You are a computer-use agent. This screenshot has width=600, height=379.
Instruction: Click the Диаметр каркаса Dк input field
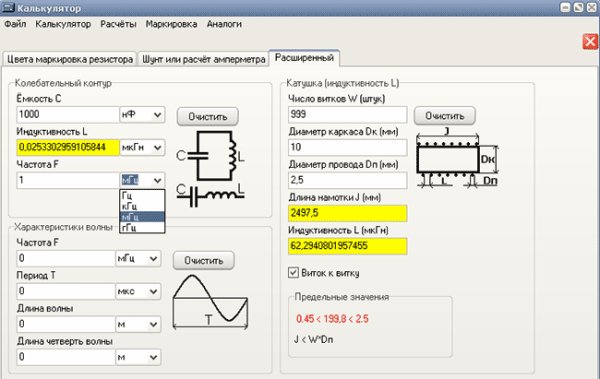(347, 147)
